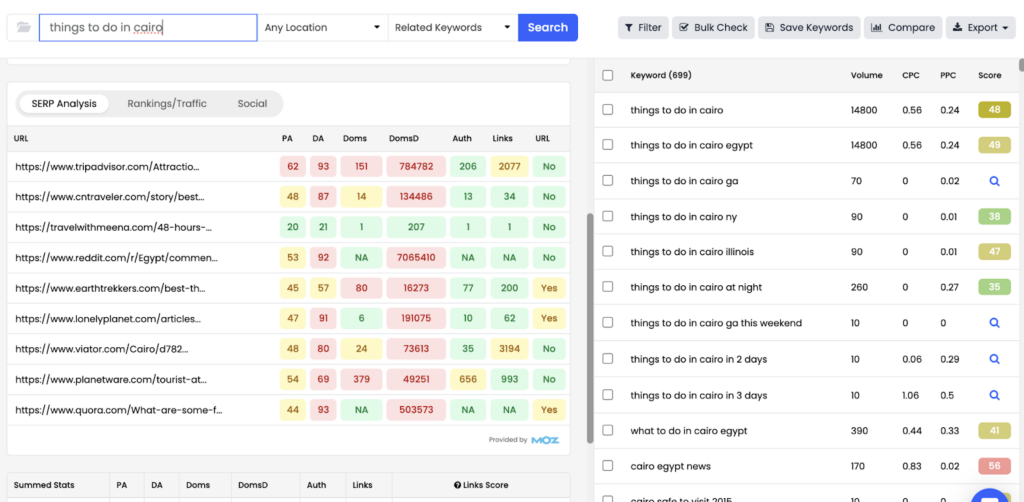Click the DA column header in SERP table
Viewport: 1024px width, 502px height.
point(318,138)
